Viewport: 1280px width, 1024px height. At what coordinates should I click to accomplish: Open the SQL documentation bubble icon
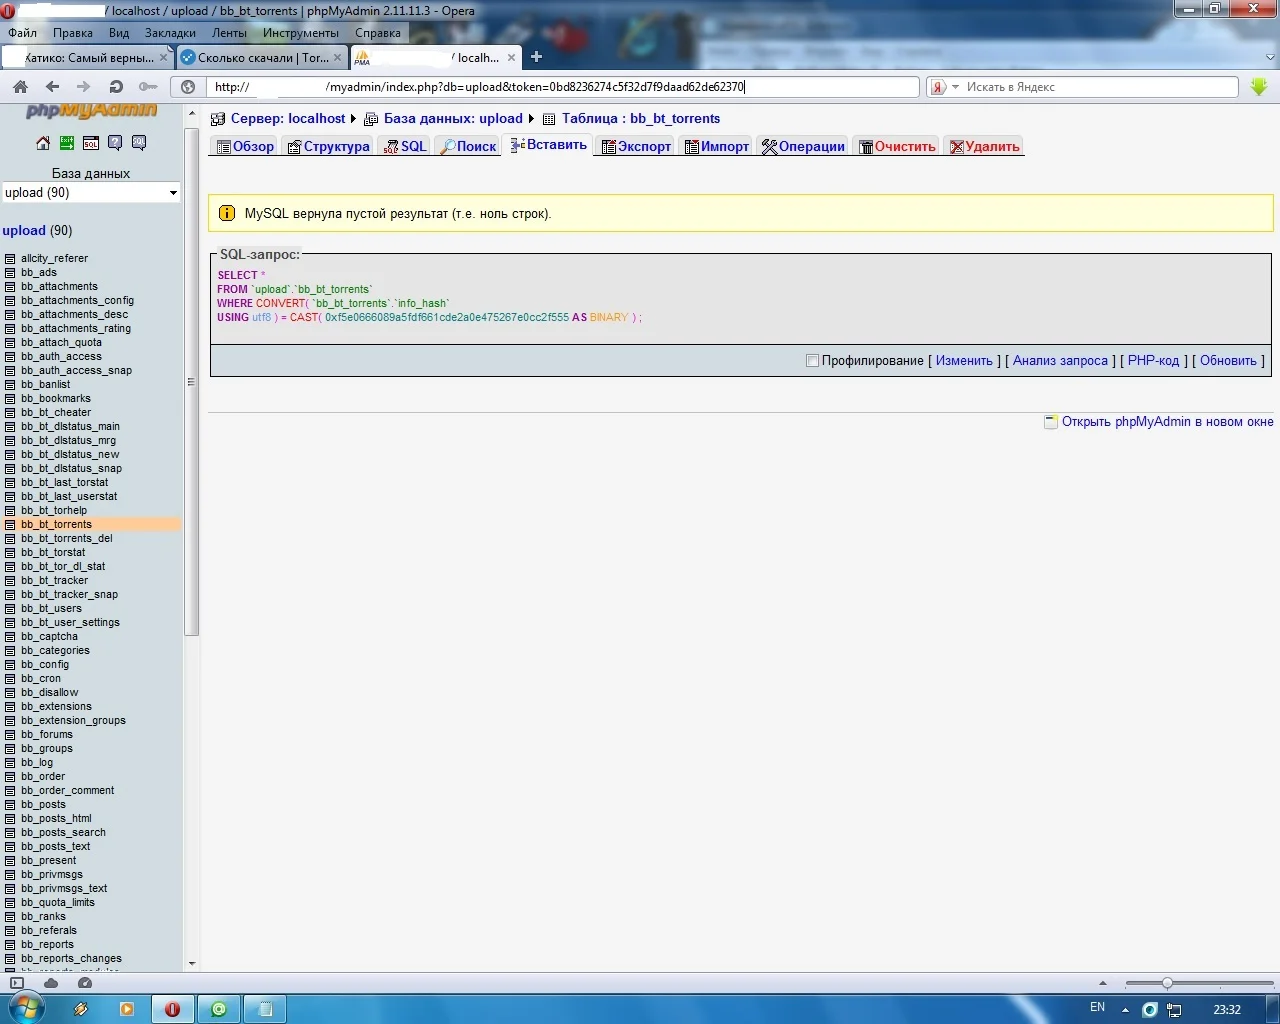point(139,143)
